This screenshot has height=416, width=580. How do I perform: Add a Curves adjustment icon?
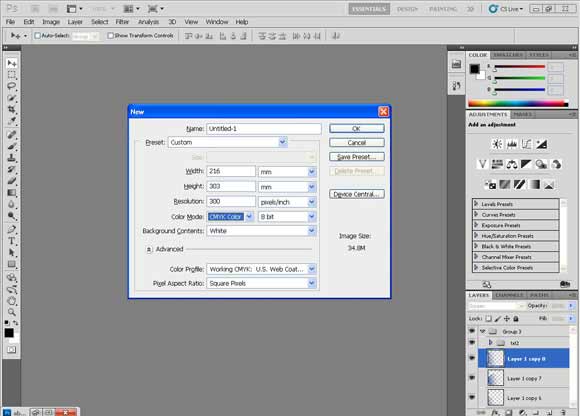(526, 144)
